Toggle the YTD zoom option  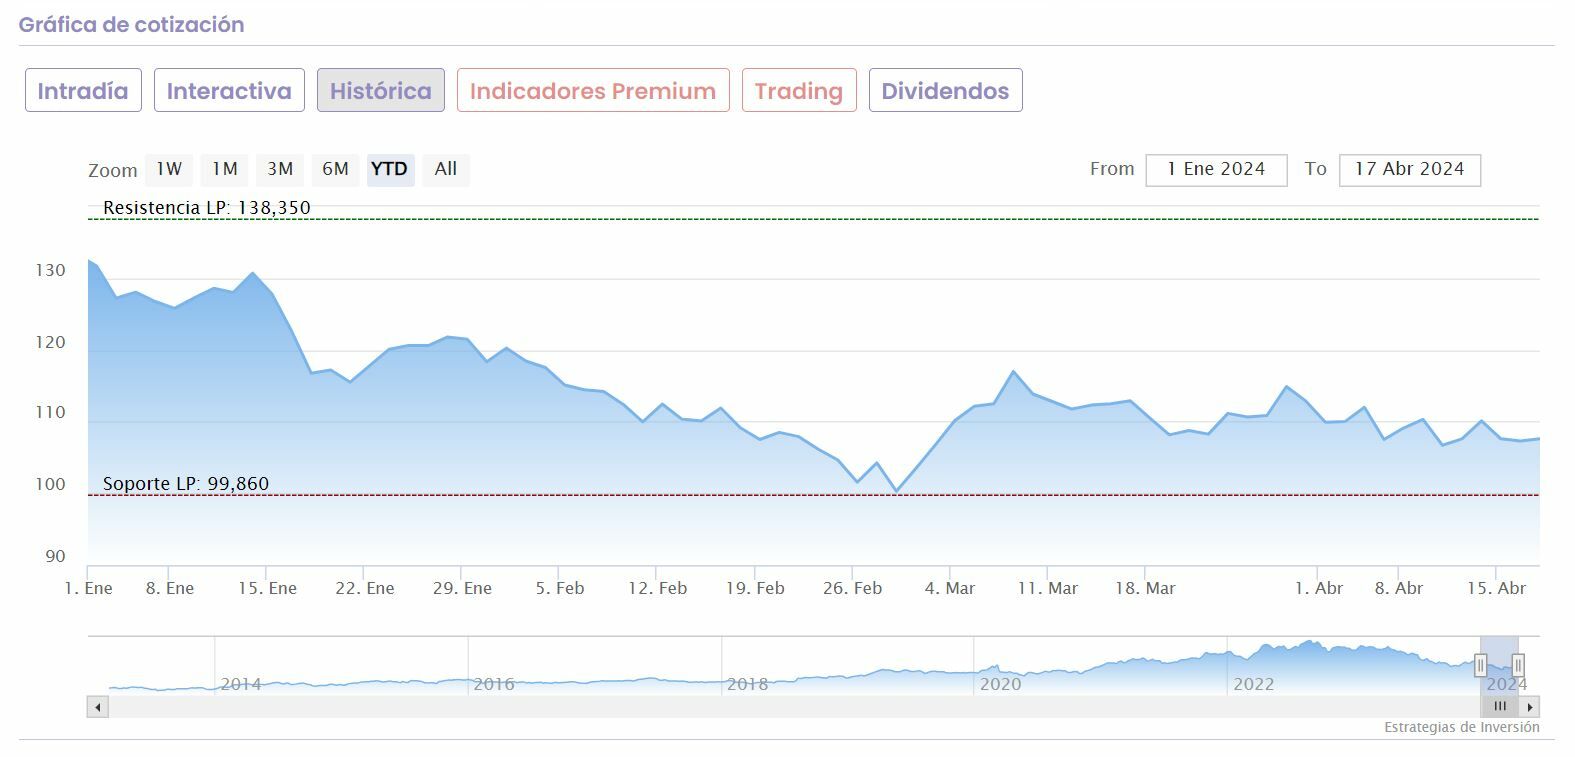[389, 169]
